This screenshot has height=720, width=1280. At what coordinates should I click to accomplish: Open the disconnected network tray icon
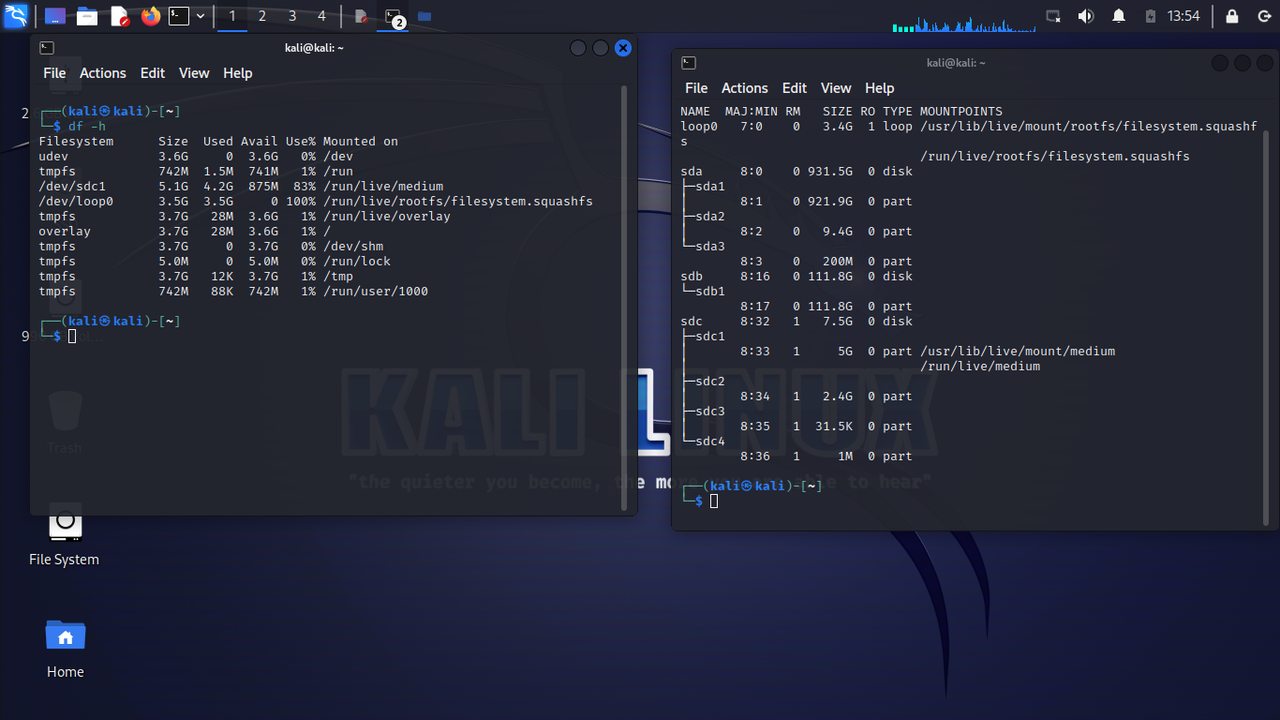click(x=1053, y=16)
